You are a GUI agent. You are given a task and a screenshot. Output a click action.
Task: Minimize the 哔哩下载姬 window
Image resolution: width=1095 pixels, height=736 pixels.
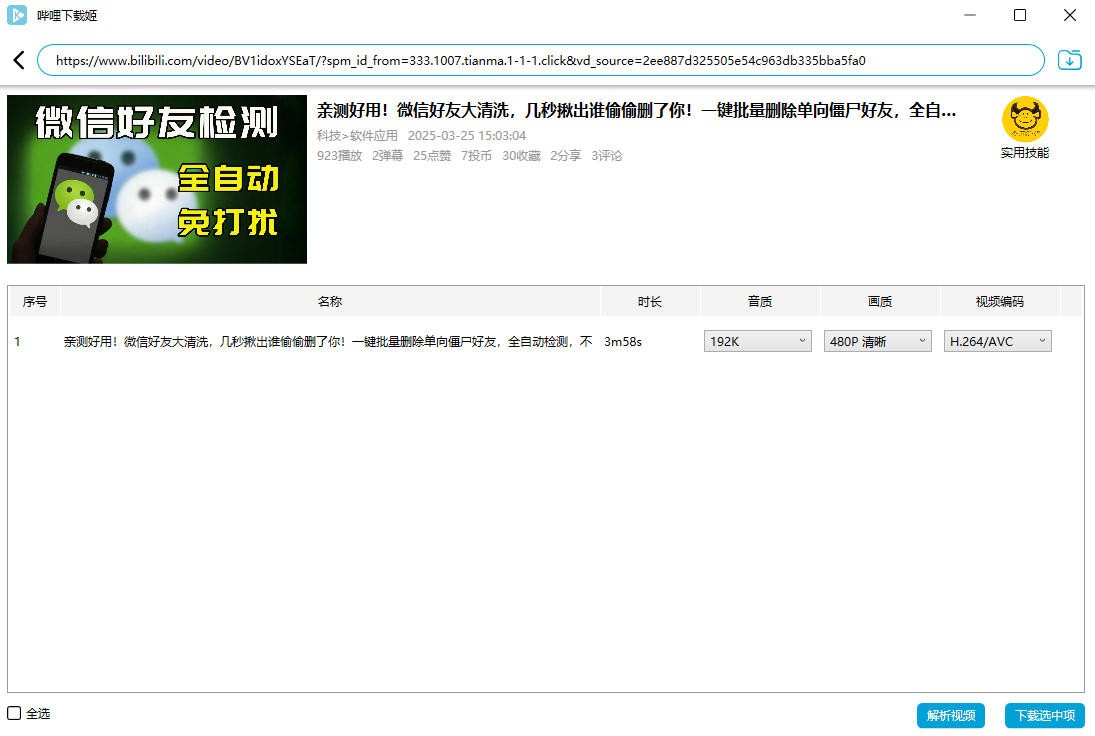(969, 15)
